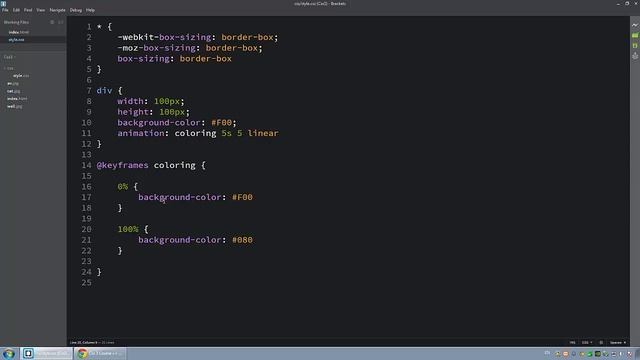Click '-moz-box-sizing' on line 3
The width and height of the screenshot is (640, 360).
pos(156,48)
